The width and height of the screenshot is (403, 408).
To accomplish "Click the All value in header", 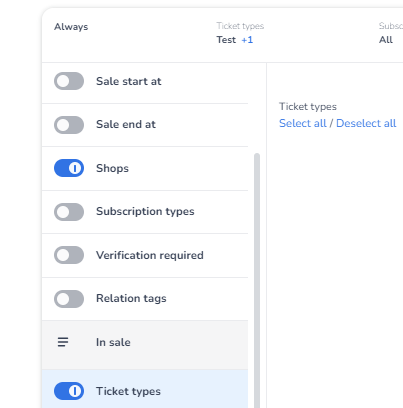I will coord(386,40).
